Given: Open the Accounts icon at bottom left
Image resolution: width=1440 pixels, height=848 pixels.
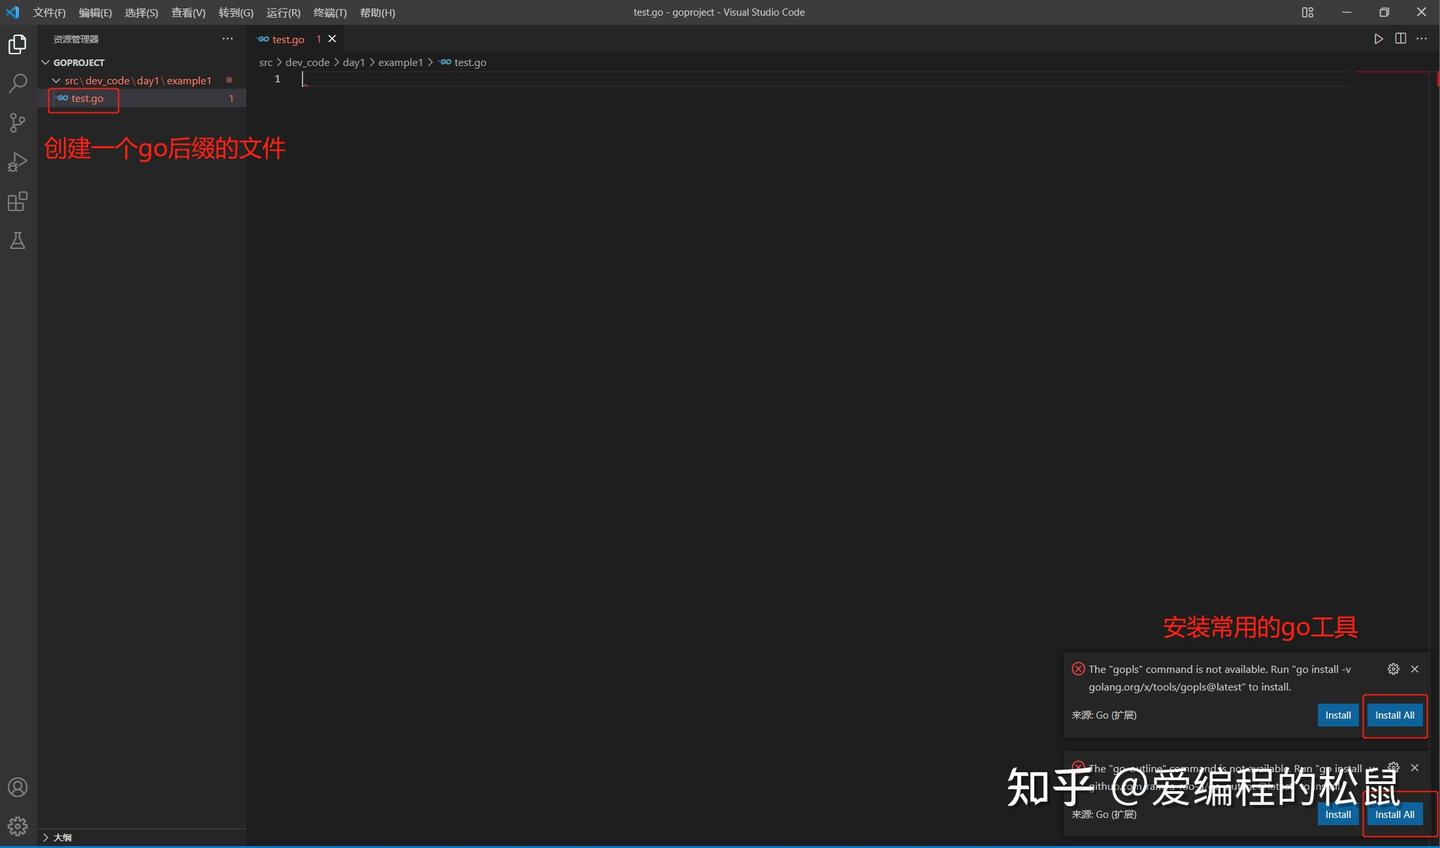Looking at the screenshot, I should click(17, 787).
